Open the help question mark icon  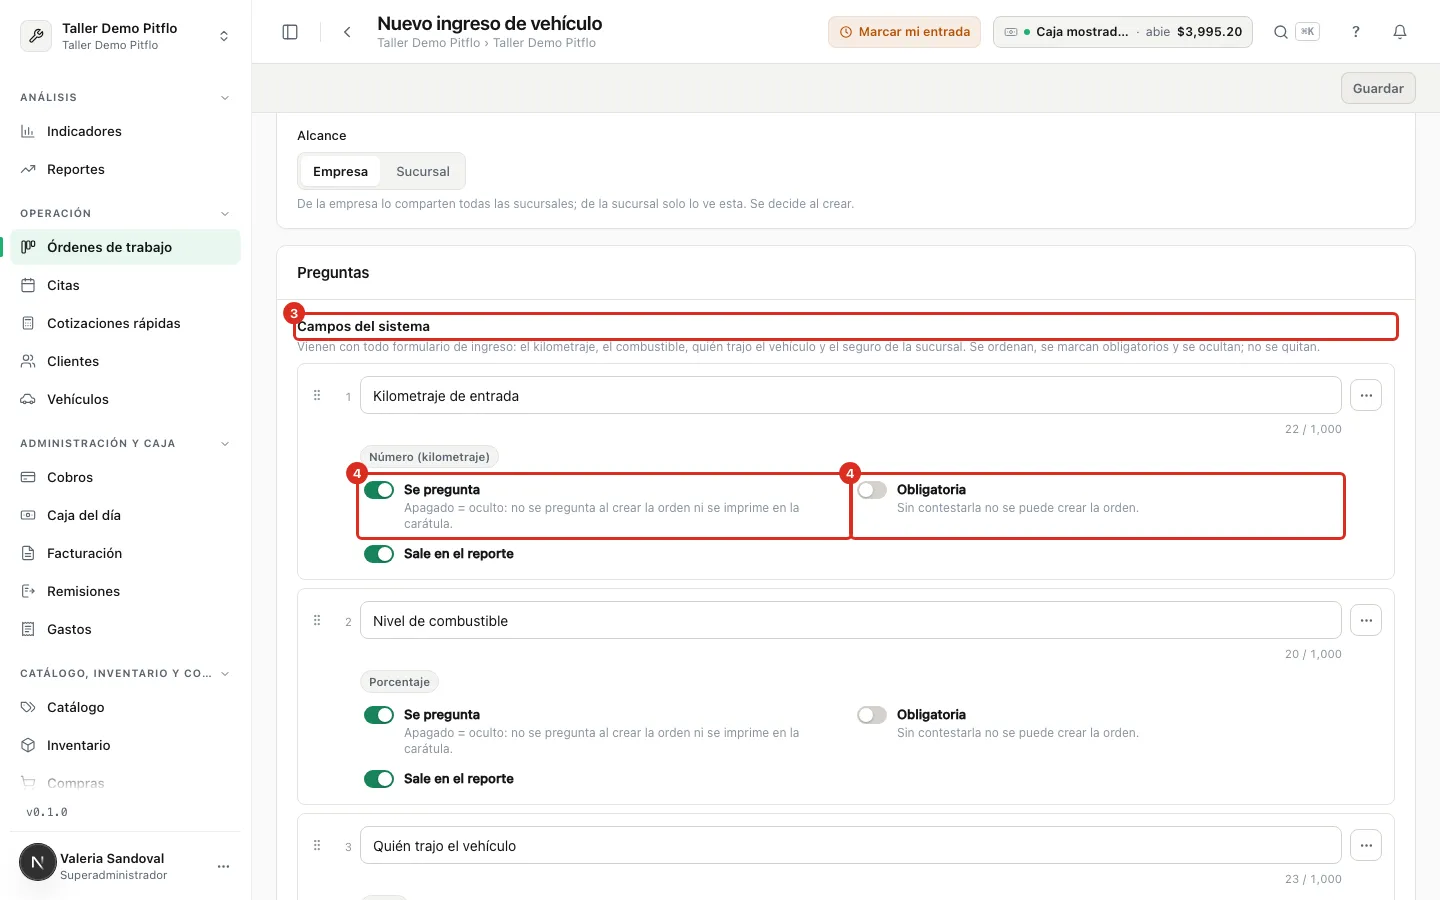pyautogui.click(x=1356, y=32)
